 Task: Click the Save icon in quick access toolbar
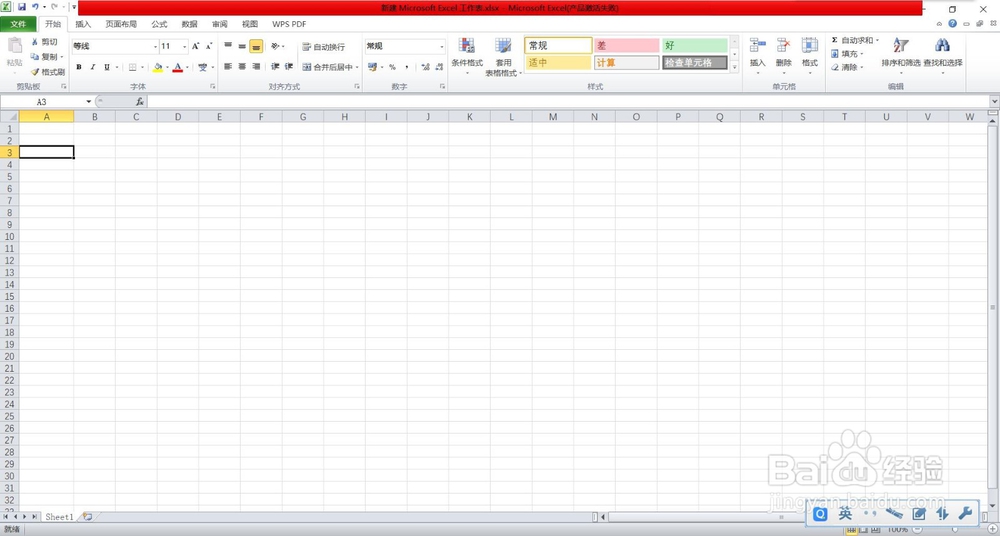click(x=22, y=7)
